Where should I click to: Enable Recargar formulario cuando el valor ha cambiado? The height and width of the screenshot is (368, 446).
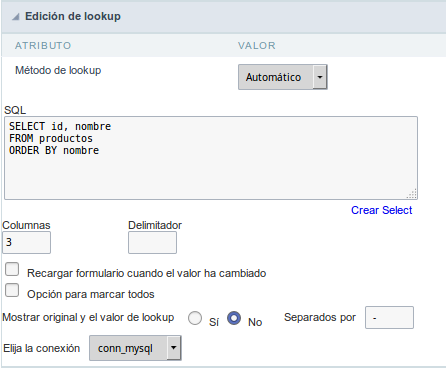12,269
